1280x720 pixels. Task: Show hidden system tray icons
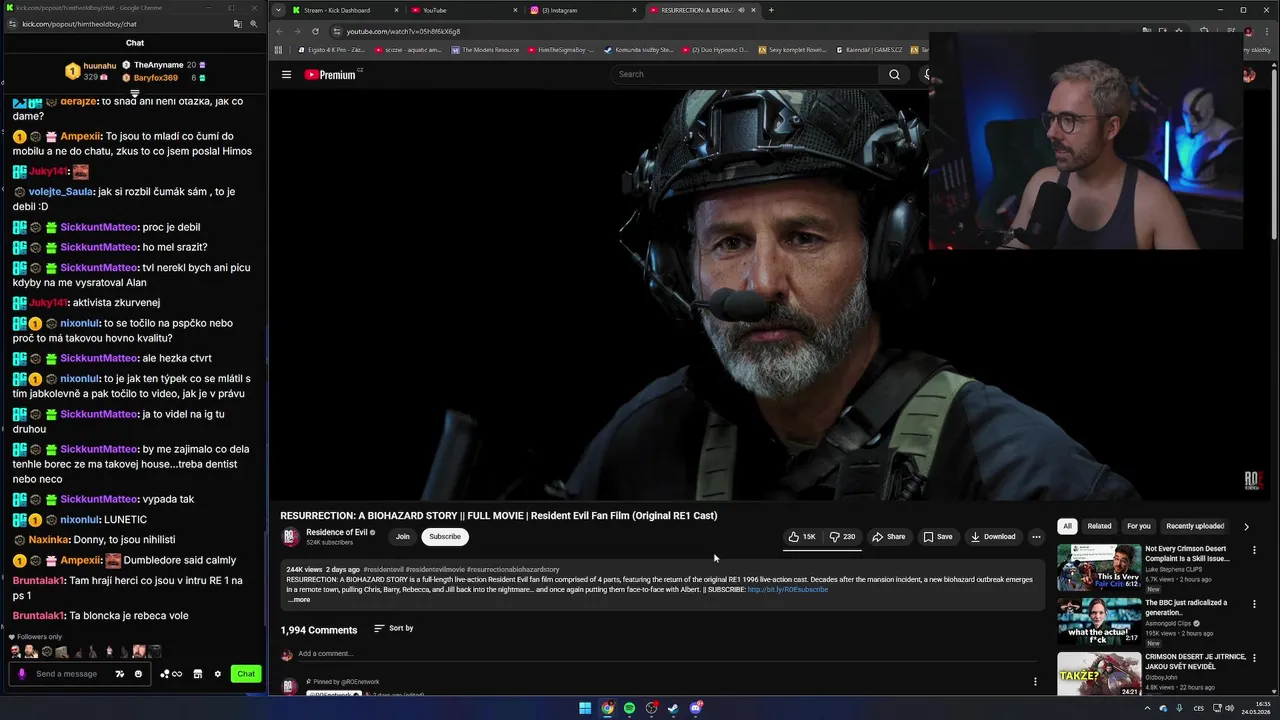click(x=1147, y=708)
